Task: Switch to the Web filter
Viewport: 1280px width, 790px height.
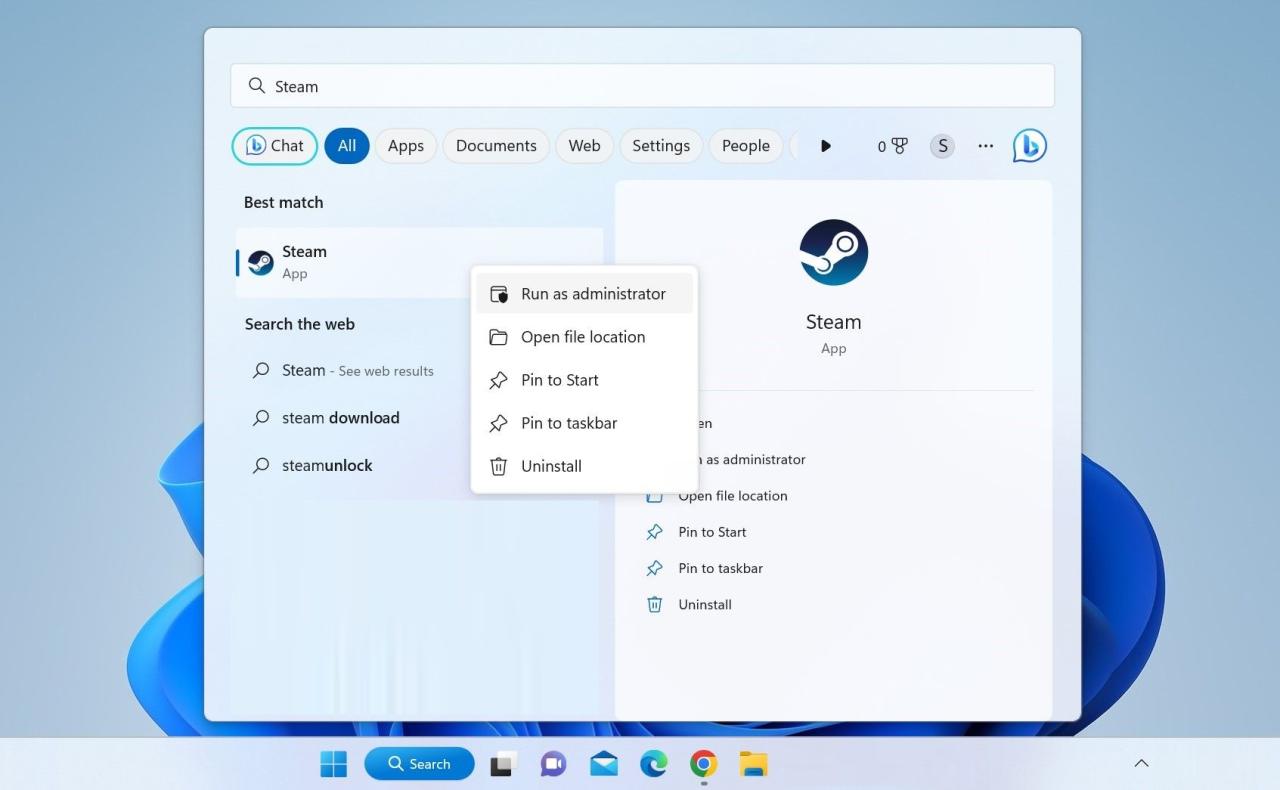Action: (585, 146)
